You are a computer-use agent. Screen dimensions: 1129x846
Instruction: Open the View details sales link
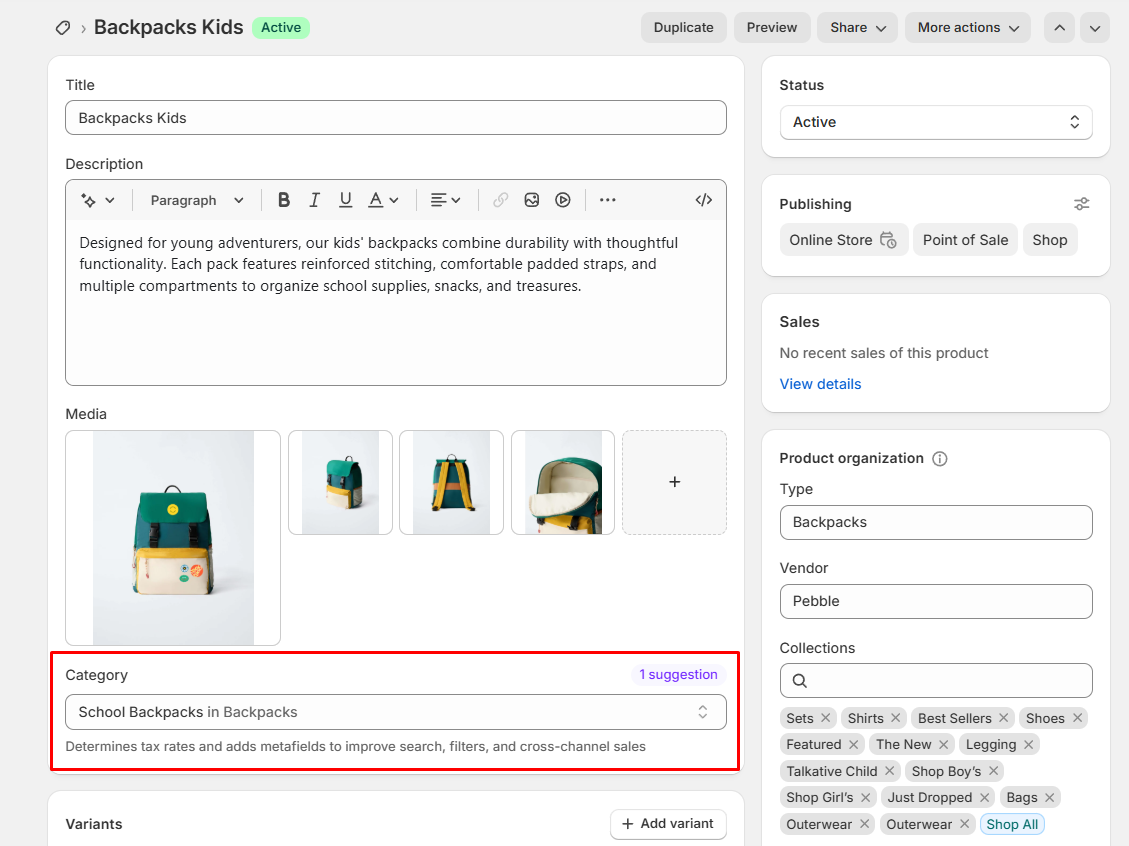(x=820, y=384)
